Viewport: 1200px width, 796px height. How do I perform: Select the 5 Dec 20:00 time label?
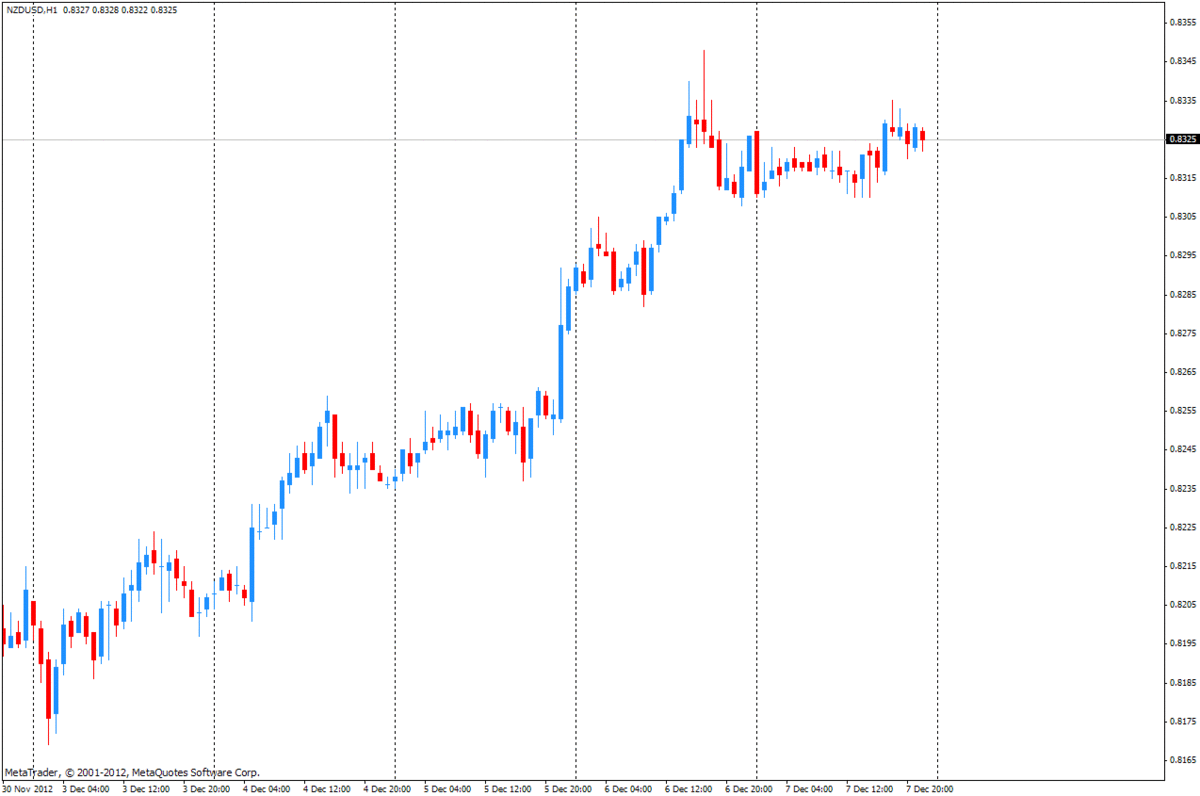pos(568,789)
